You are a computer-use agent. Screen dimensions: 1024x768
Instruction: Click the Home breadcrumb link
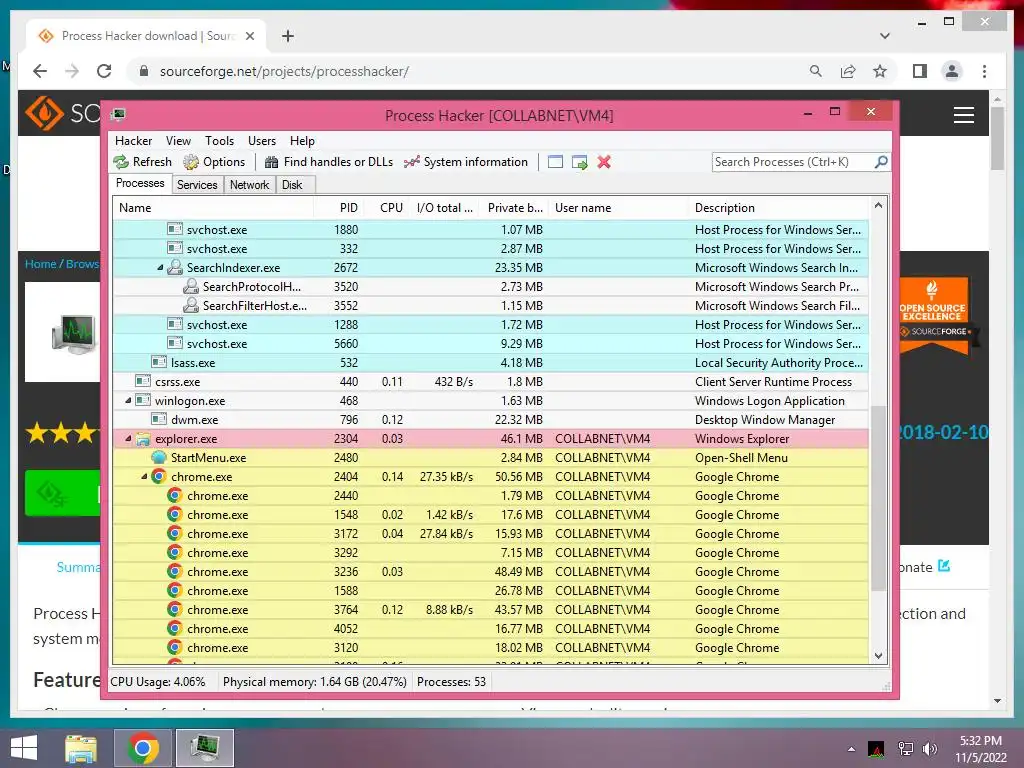click(40, 264)
